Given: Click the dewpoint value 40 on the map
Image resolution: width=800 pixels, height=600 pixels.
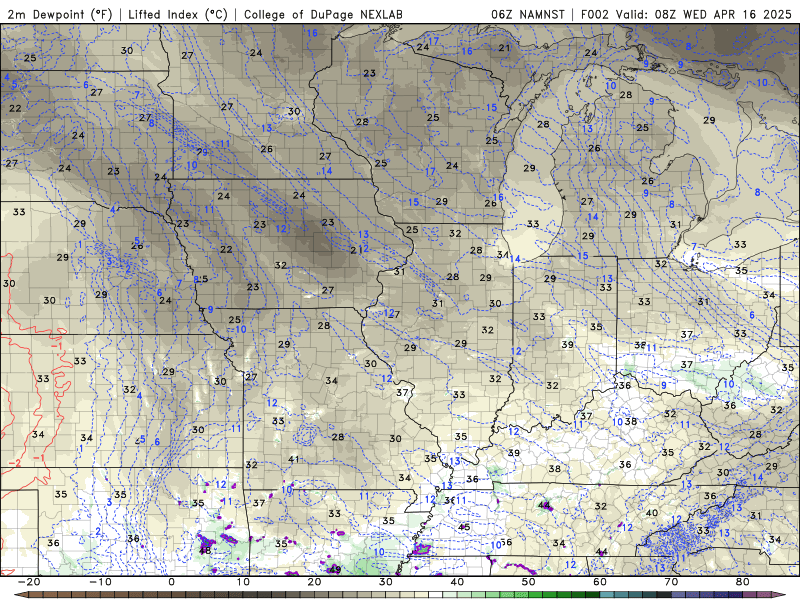Looking at the screenshot, I should click(652, 513).
